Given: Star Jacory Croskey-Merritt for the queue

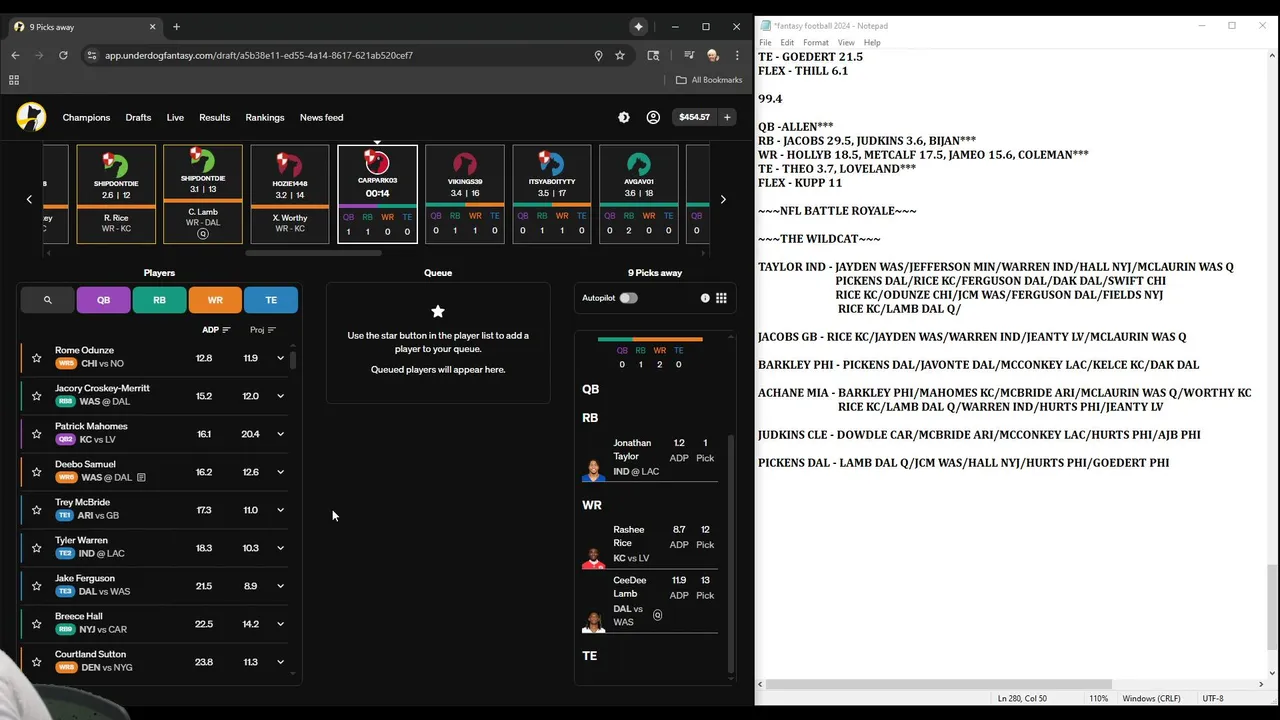Looking at the screenshot, I should tap(37, 396).
